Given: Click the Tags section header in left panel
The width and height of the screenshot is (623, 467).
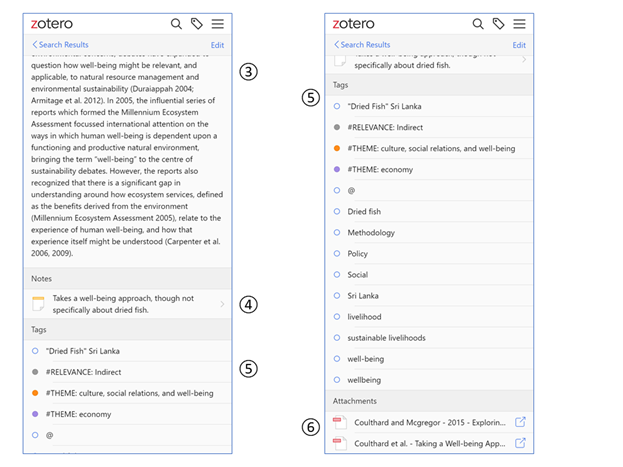Looking at the screenshot, I should point(128,329).
